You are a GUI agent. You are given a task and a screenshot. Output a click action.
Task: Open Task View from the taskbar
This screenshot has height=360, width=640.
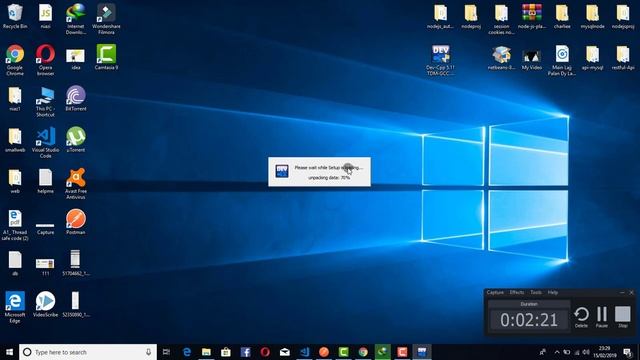click(x=166, y=352)
